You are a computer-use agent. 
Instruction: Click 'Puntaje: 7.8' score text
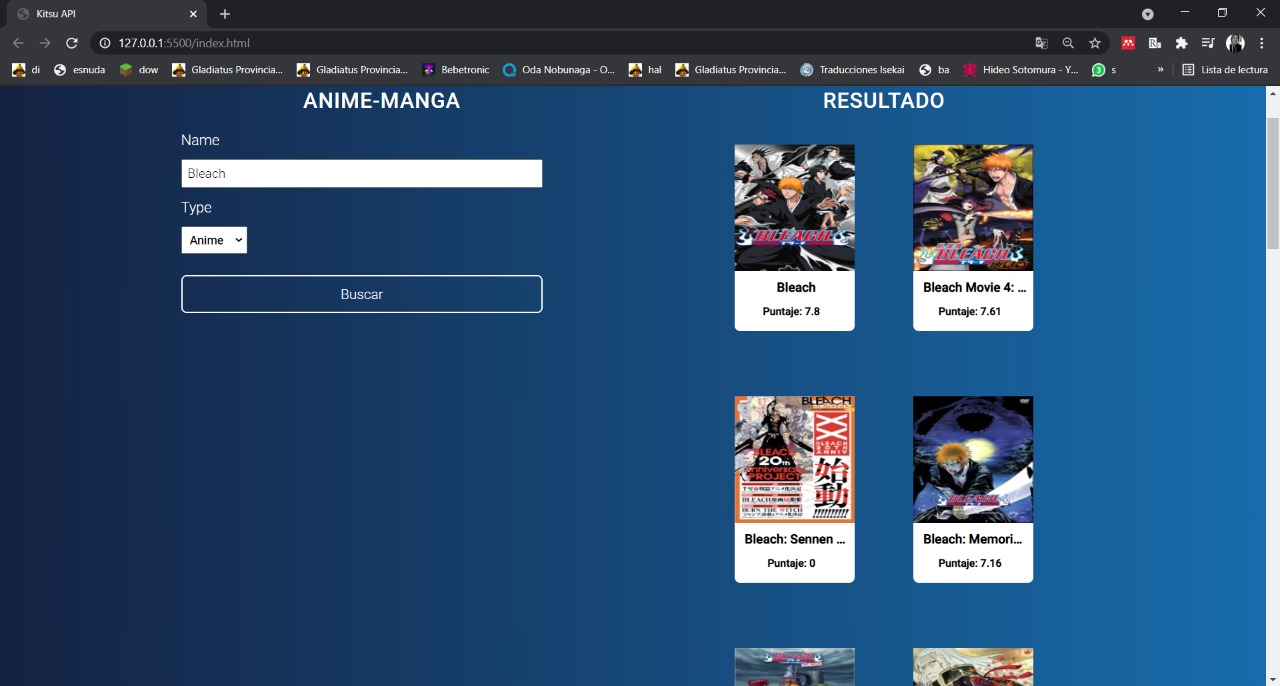tap(791, 312)
